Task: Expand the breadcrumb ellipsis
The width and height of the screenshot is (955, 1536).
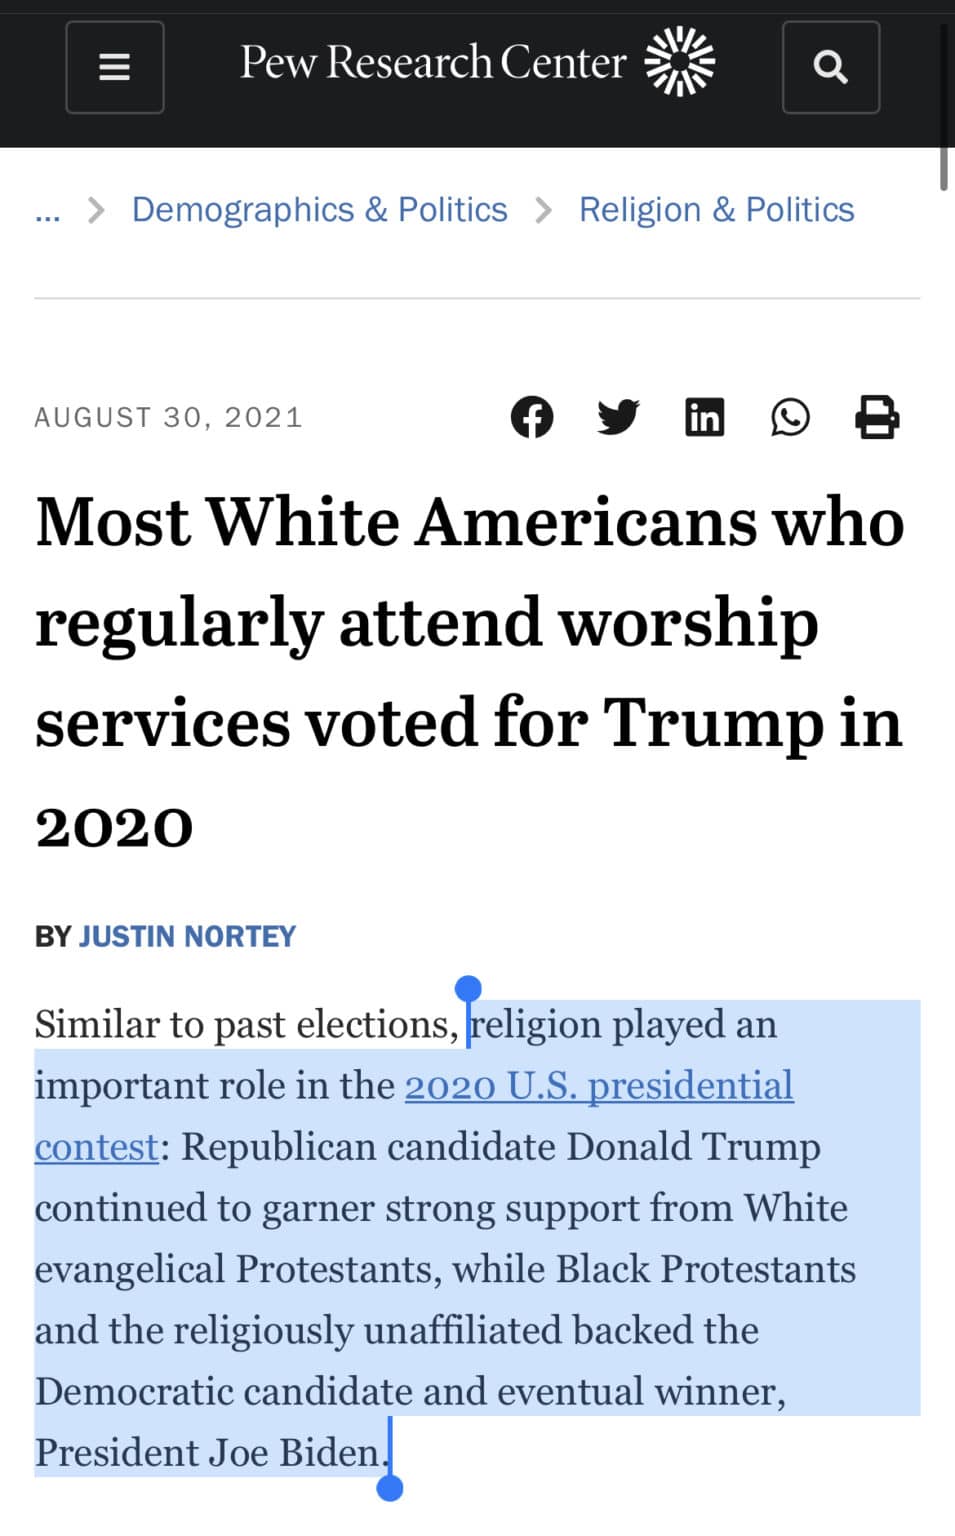Action: pos(47,212)
